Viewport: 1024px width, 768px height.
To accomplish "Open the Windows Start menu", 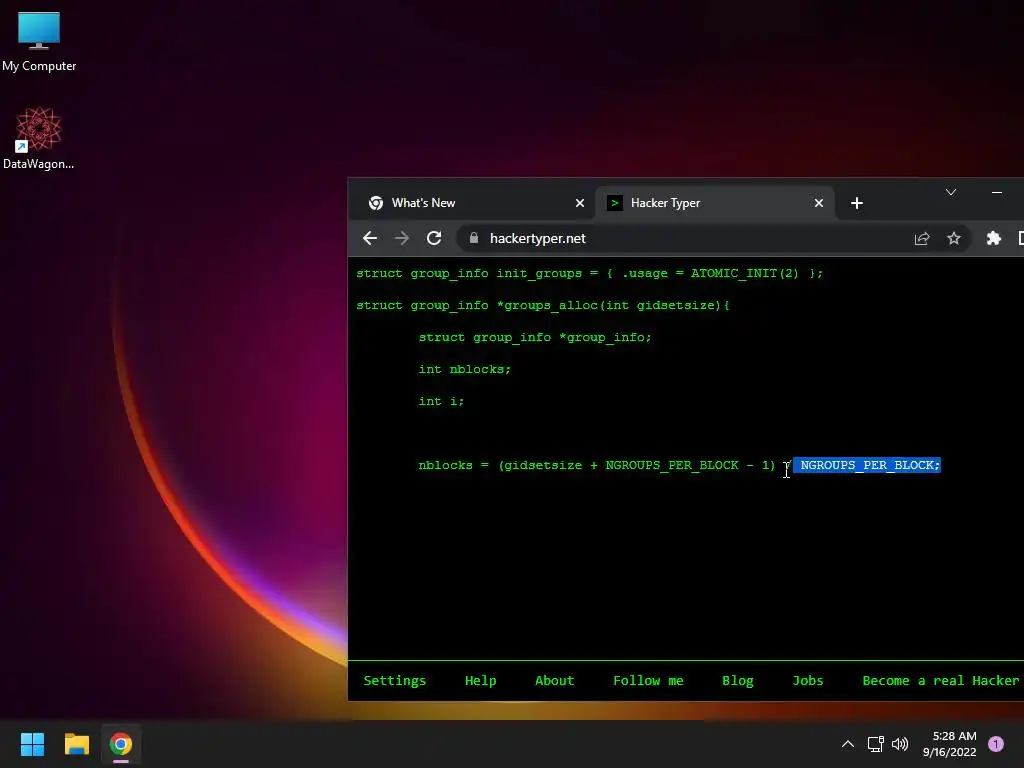I will point(32,744).
